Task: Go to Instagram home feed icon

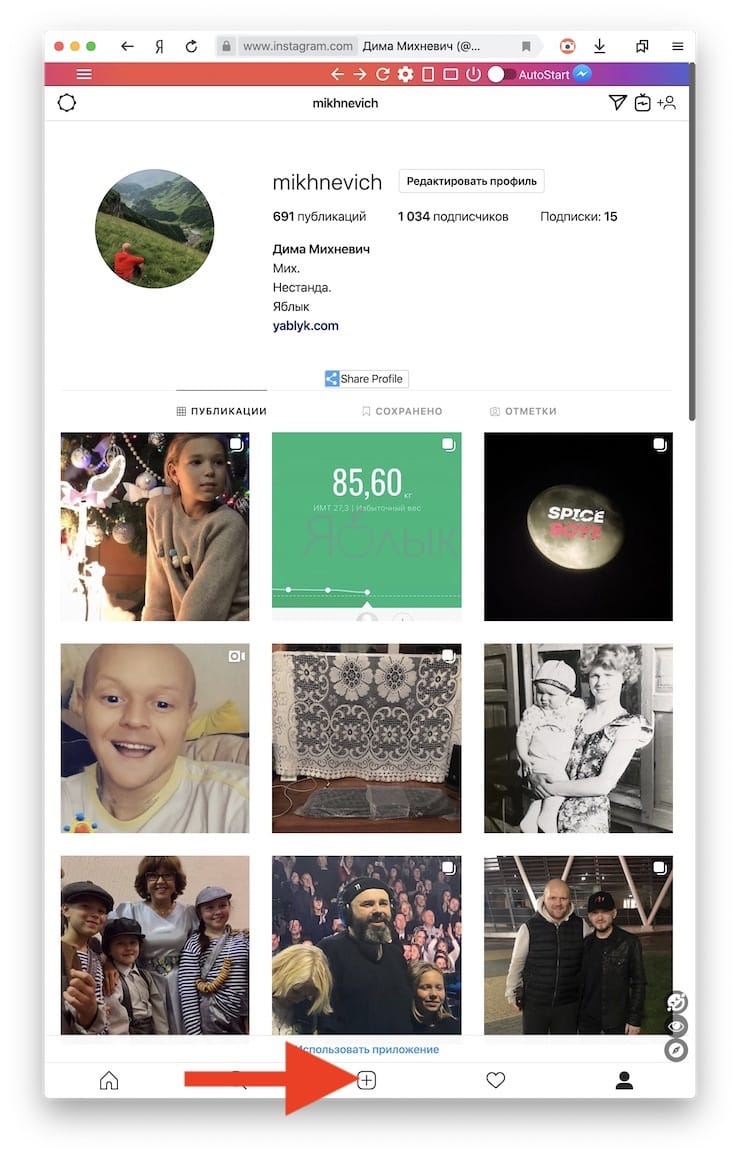Action: pyautogui.click(x=108, y=1080)
